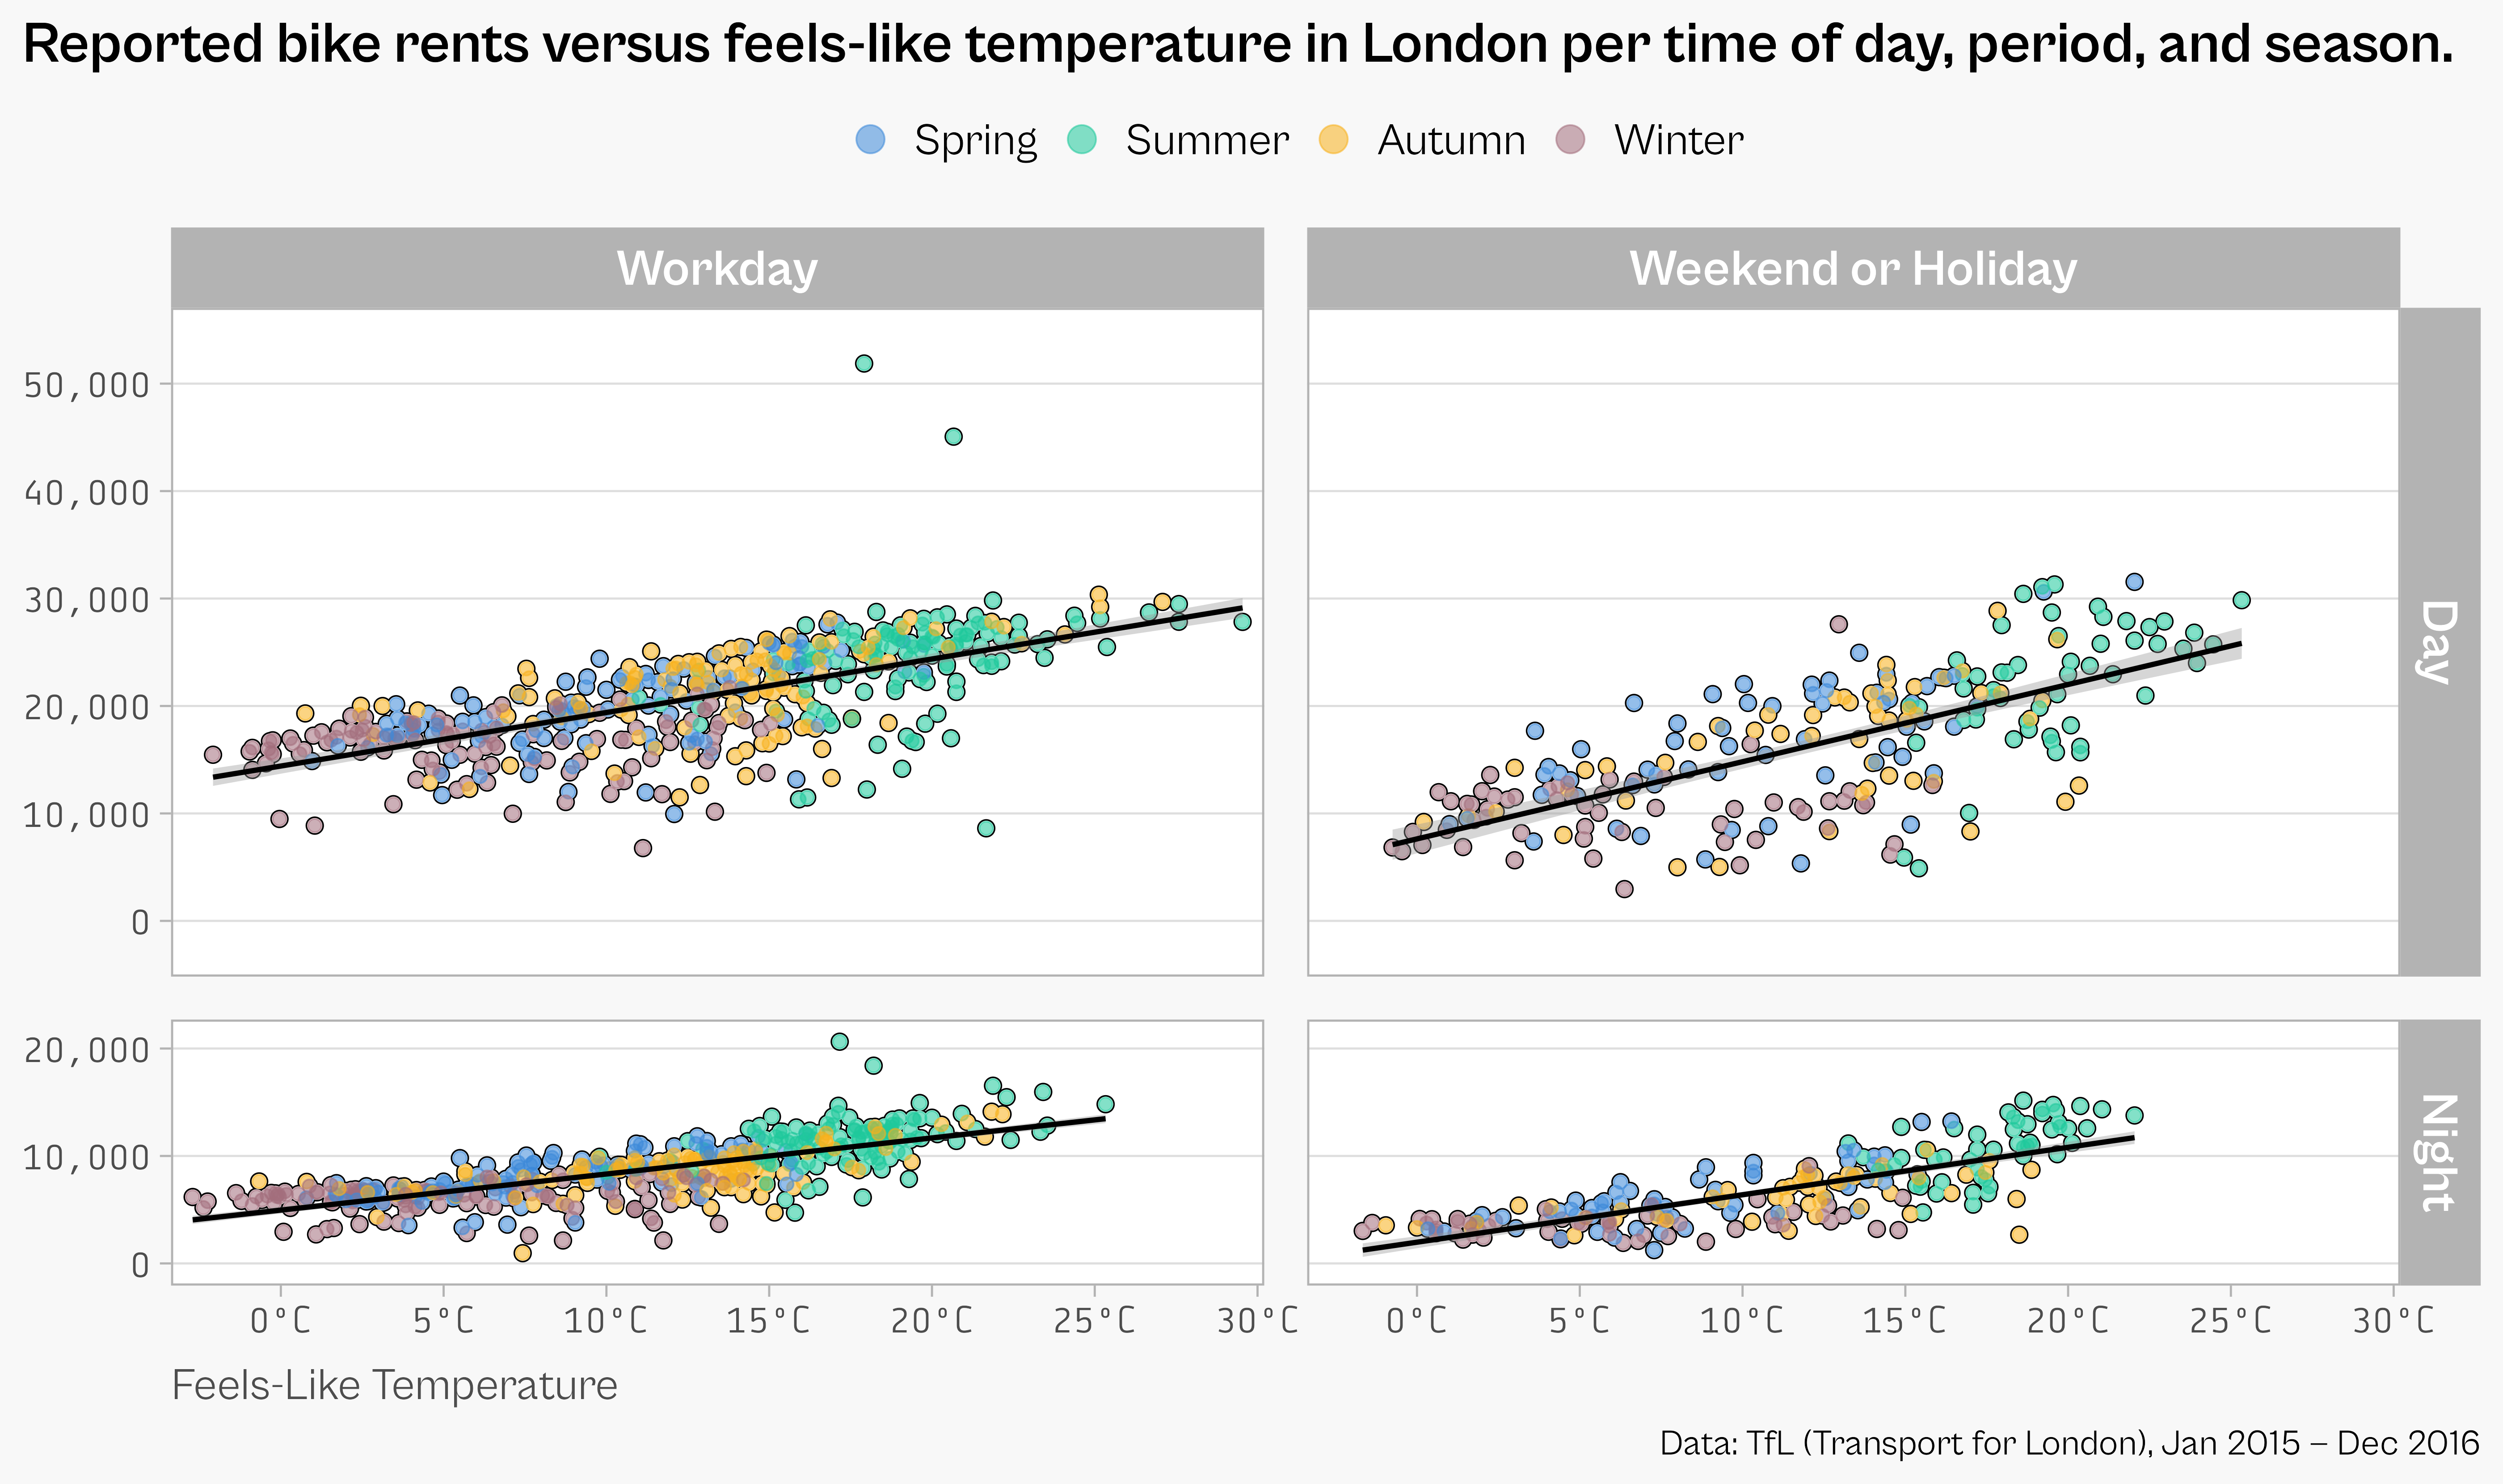Click the yellow Autumn legend dot

[x=1334, y=139]
